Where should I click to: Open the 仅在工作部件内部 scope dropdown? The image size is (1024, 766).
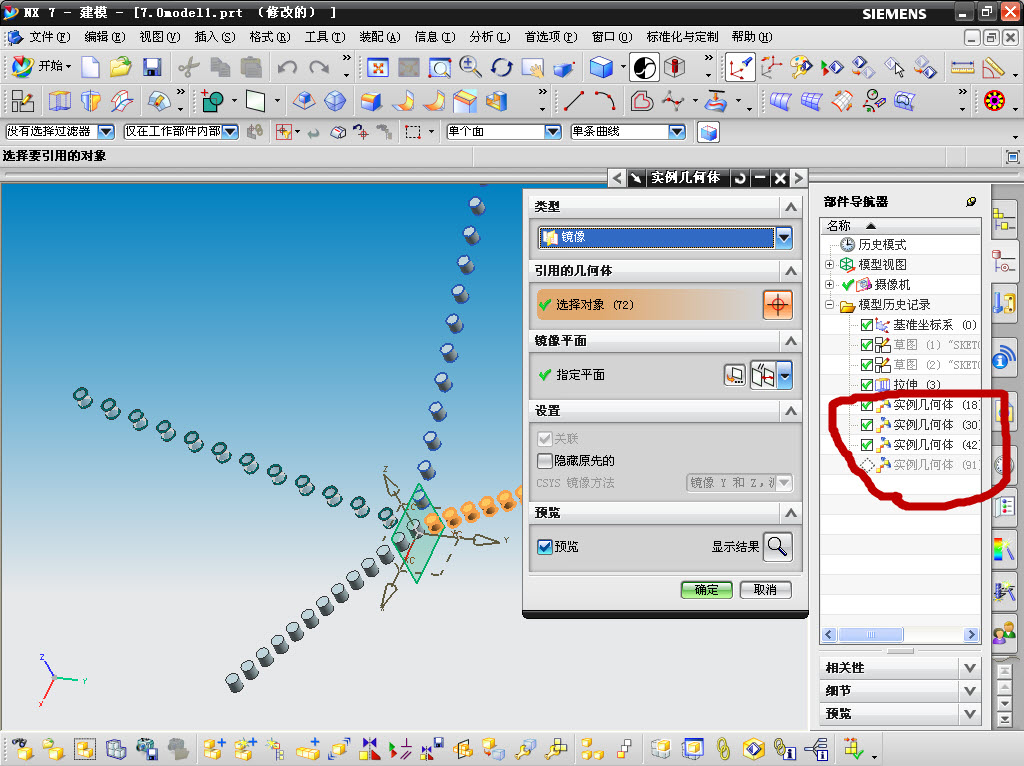[x=230, y=132]
